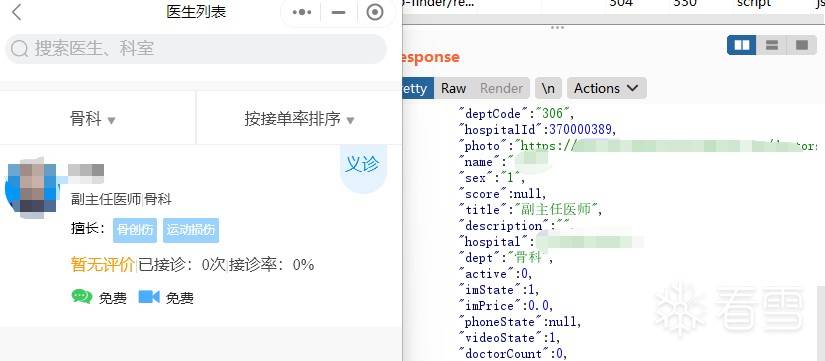Switch to the Raw response tab
The height and width of the screenshot is (361, 825).
pos(454,88)
